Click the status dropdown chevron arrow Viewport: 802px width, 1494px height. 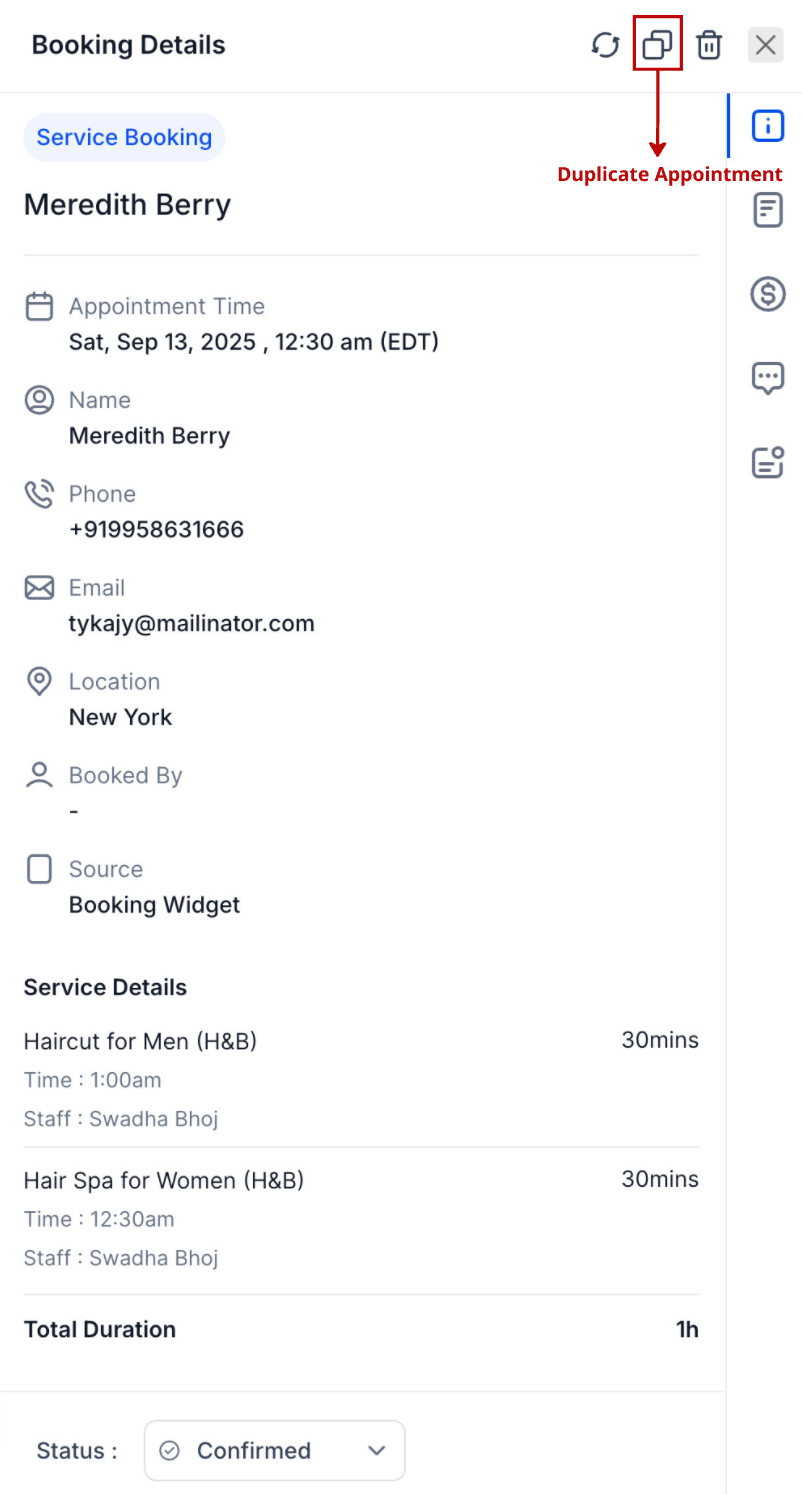click(x=377, y=1451)
